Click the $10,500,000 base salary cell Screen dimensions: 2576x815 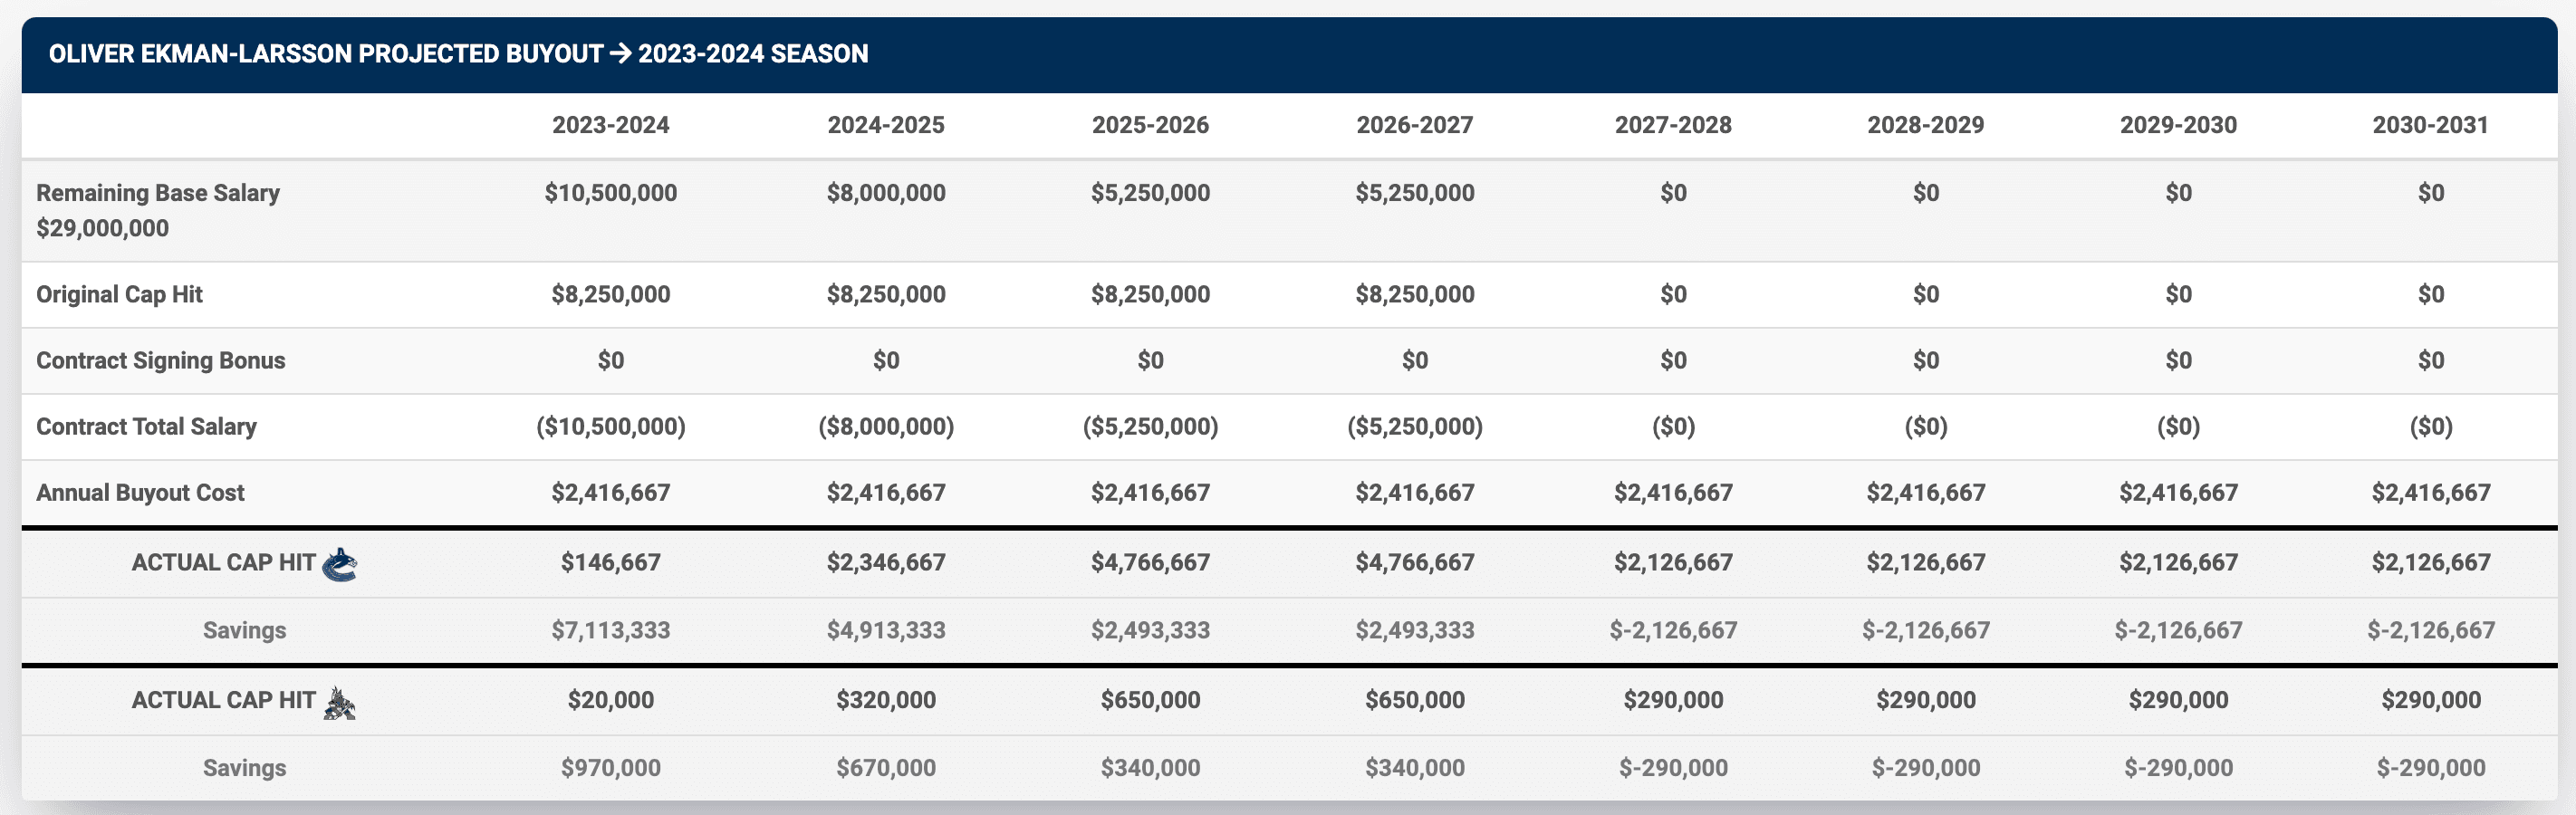point(610,193)
